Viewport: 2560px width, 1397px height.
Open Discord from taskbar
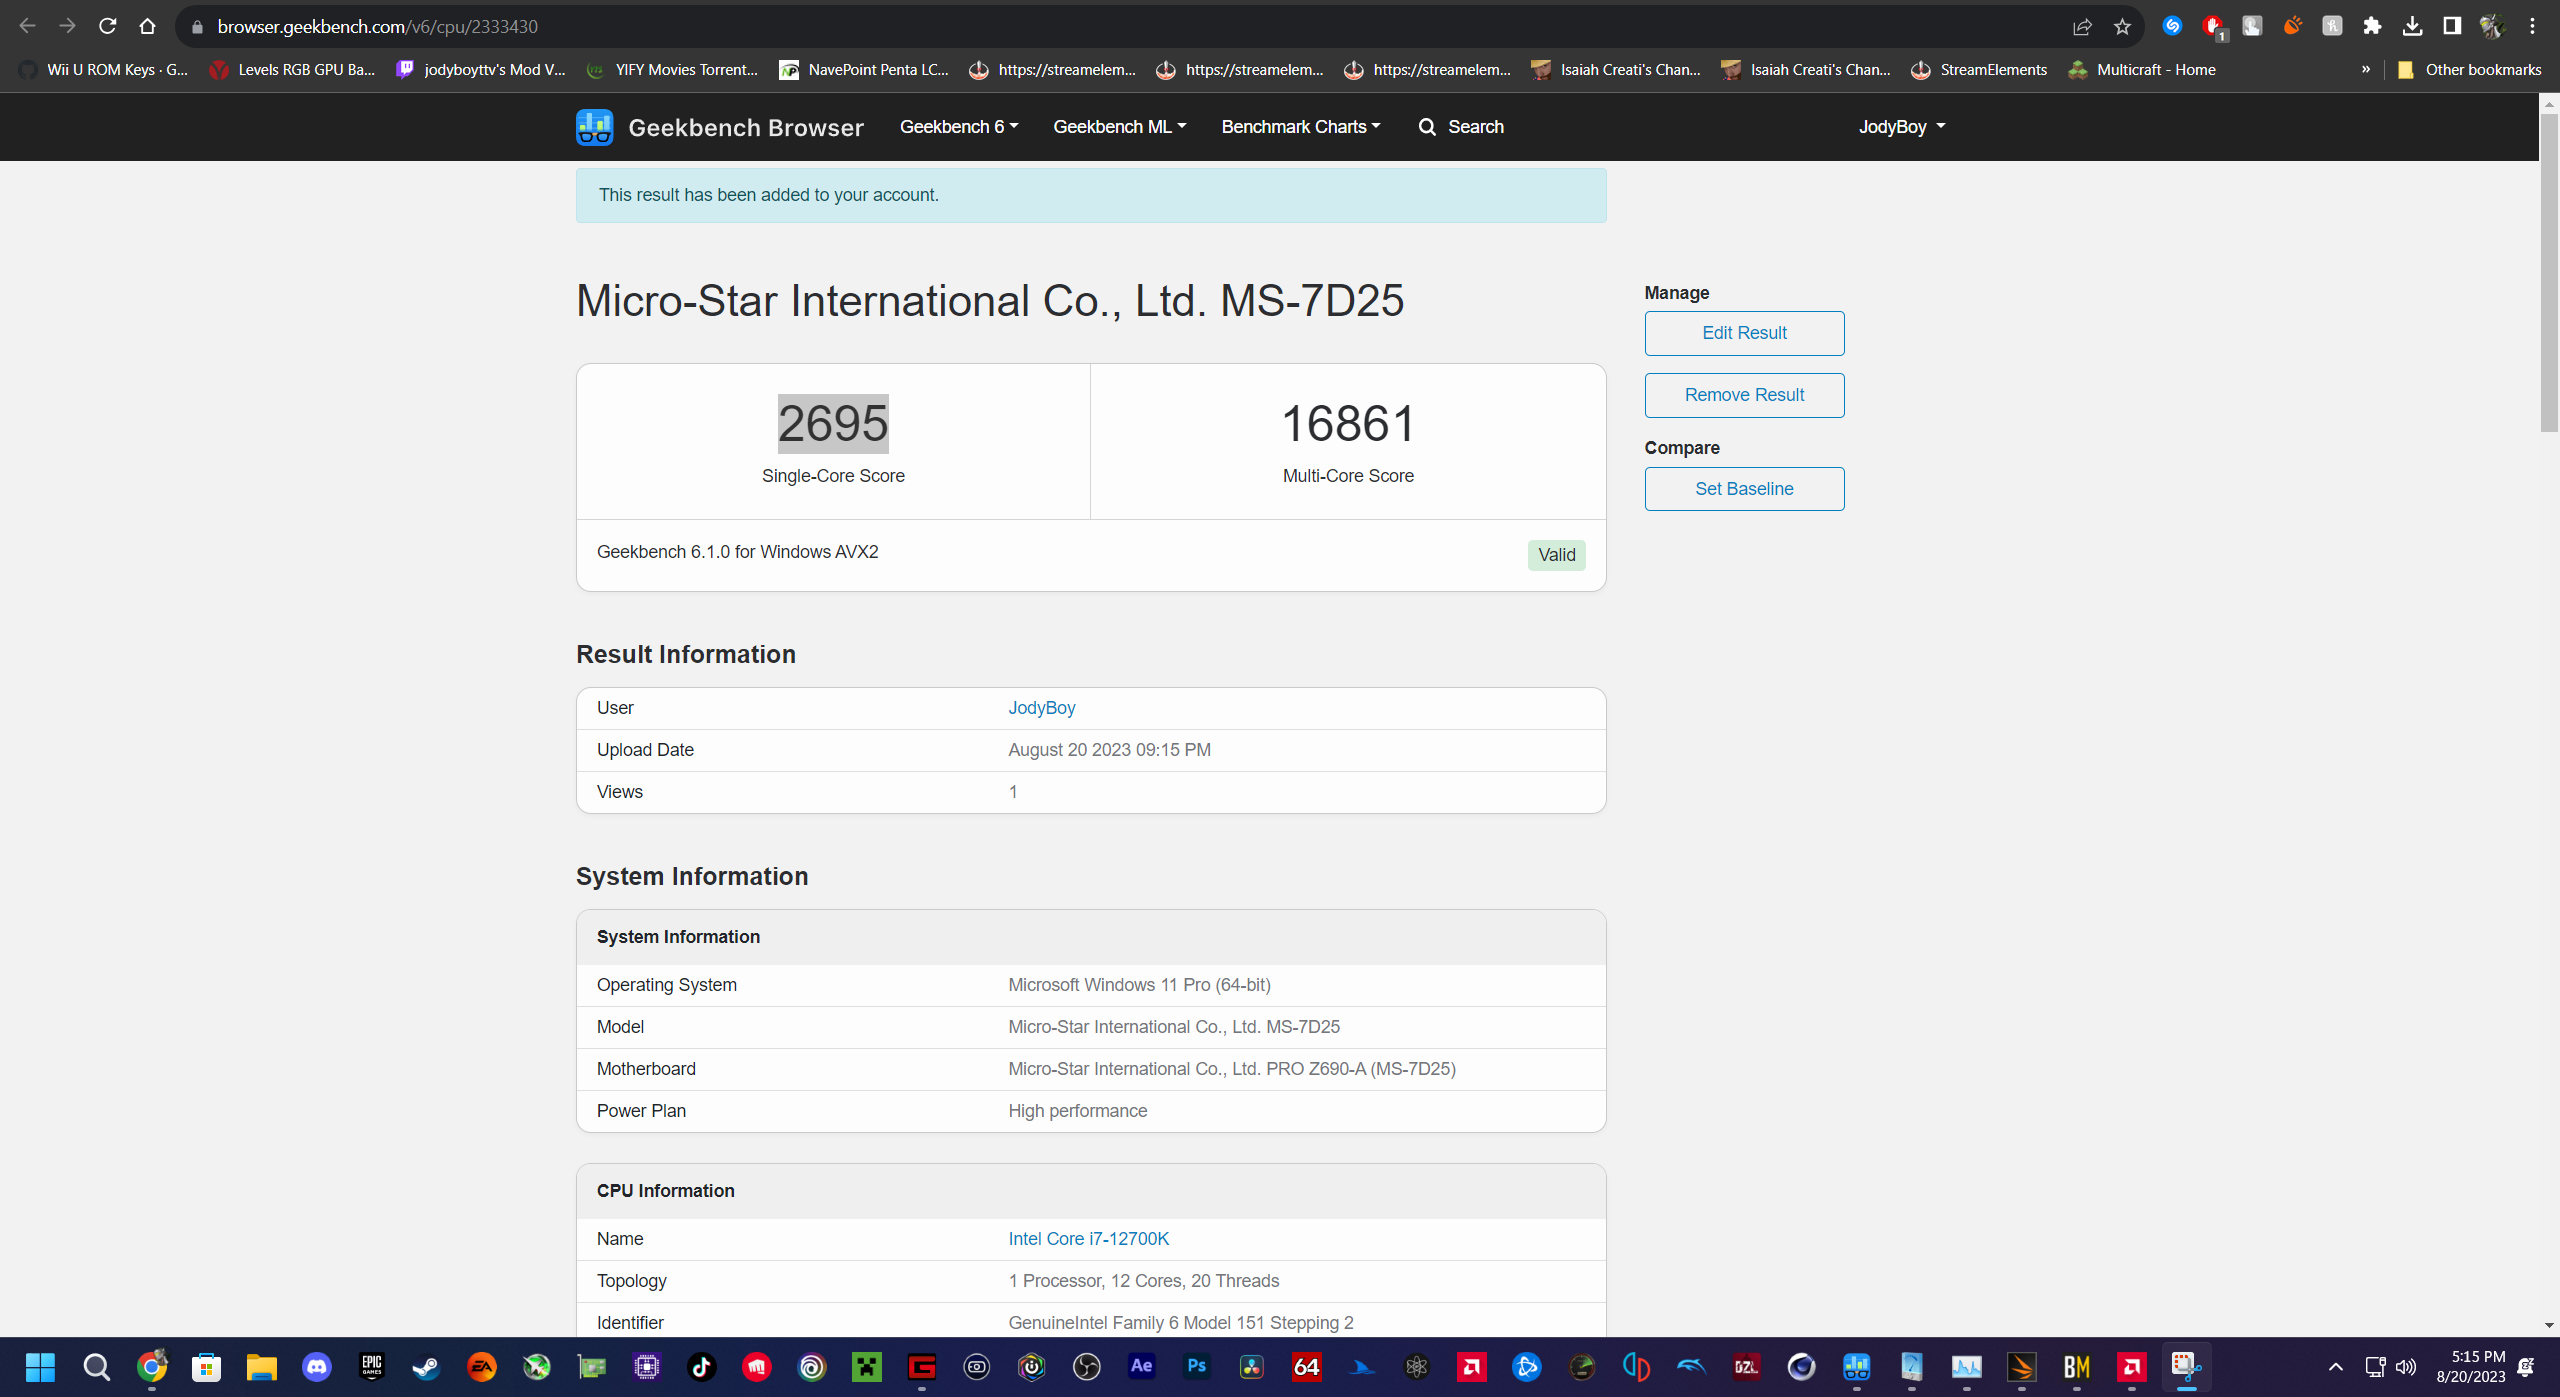point(317,1366)
